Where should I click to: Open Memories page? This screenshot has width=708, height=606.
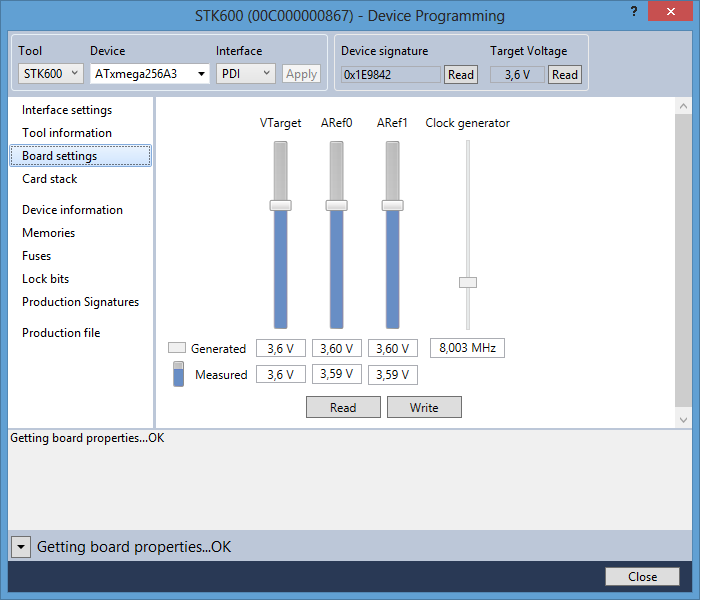coord(49,234)
